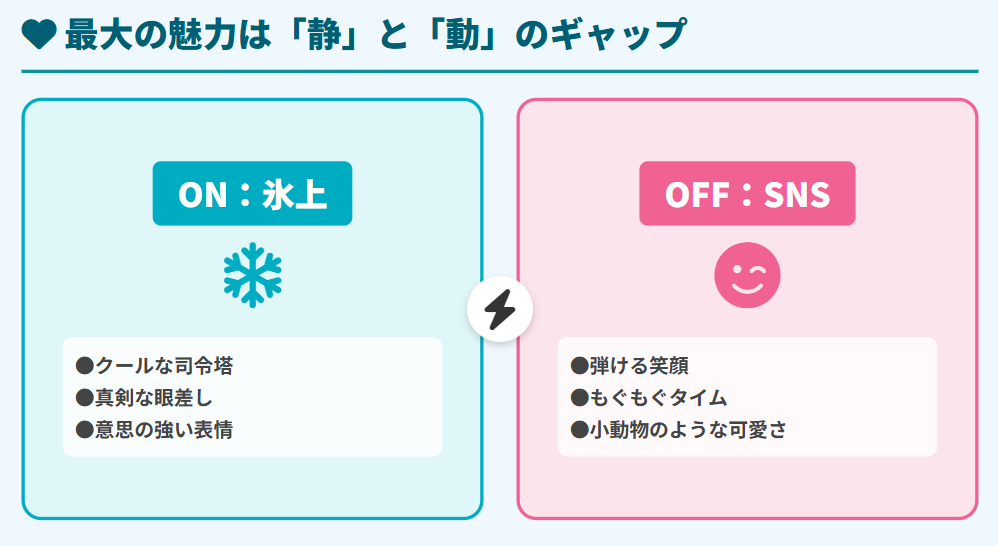Select the 意思の強い表情 list item

pyautogui.click(x=164, y=429)
